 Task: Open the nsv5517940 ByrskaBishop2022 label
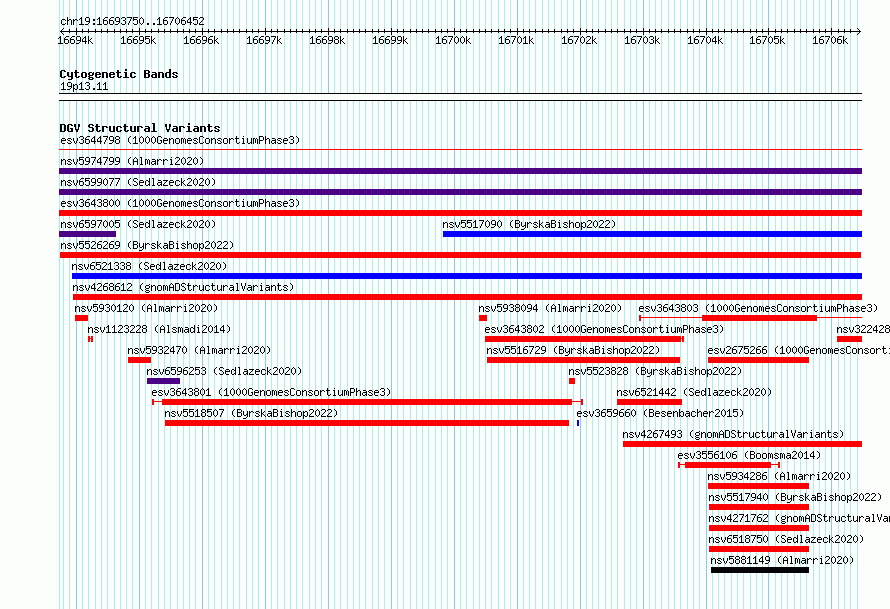pyautogui.click(x=795, y=497)
